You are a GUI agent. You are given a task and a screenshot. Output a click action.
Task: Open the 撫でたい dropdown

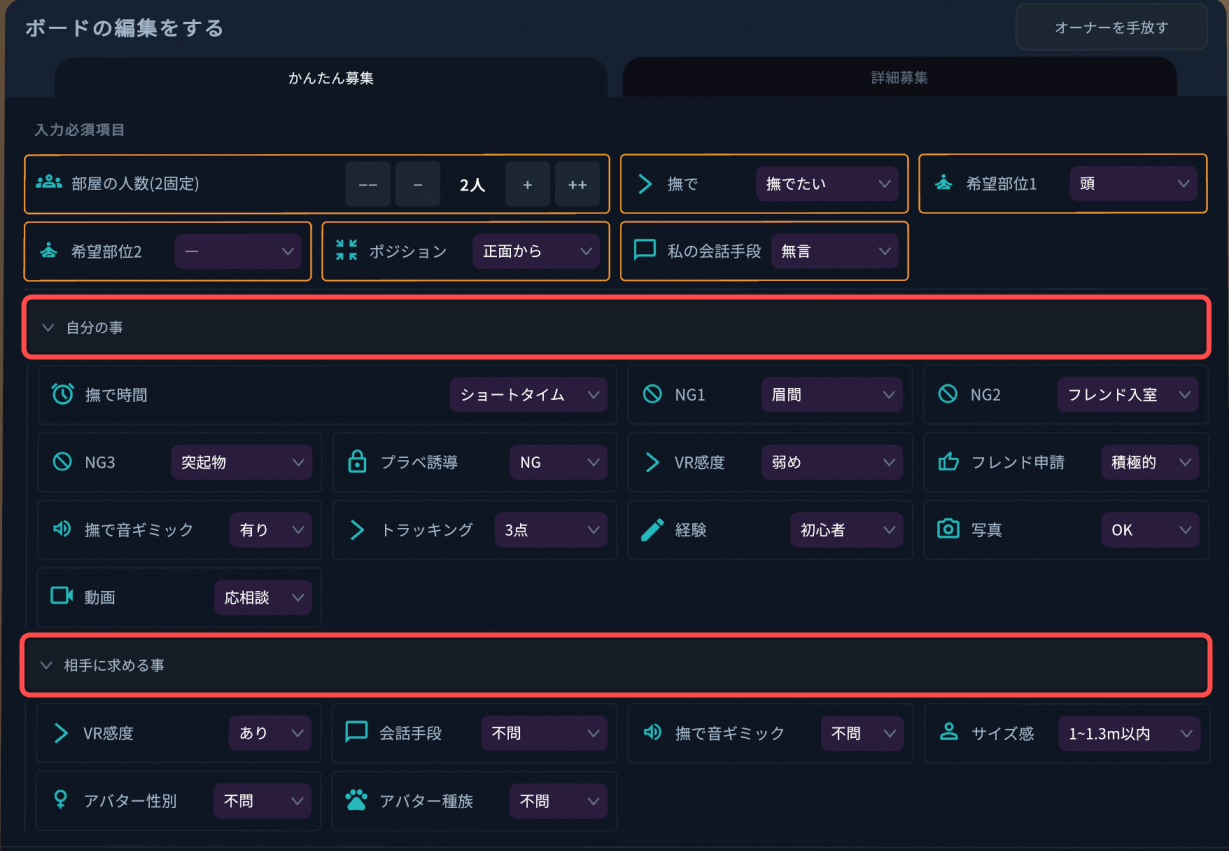(827, 184)
